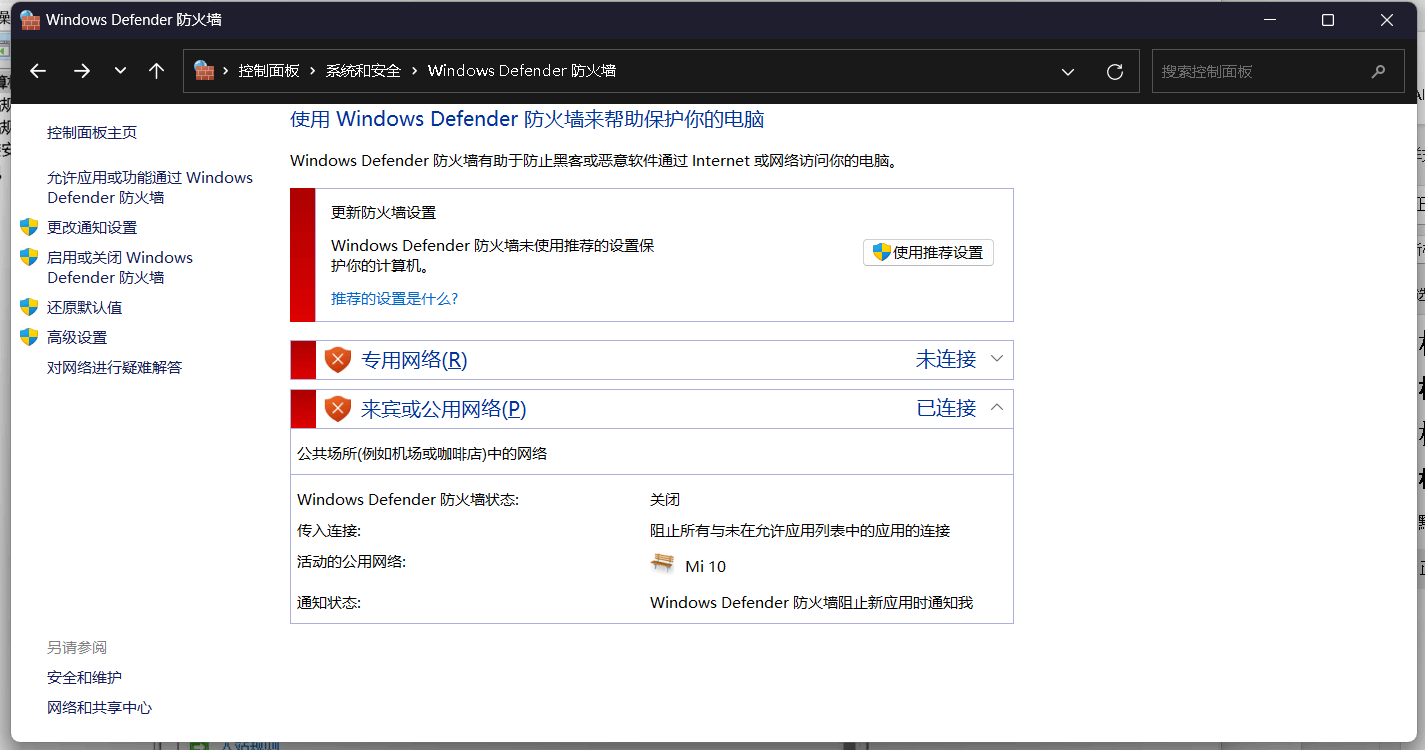Expand the 专用网络 section chevron
The height and width of the screenshot is (750, 1425).
tap(996, 359)
